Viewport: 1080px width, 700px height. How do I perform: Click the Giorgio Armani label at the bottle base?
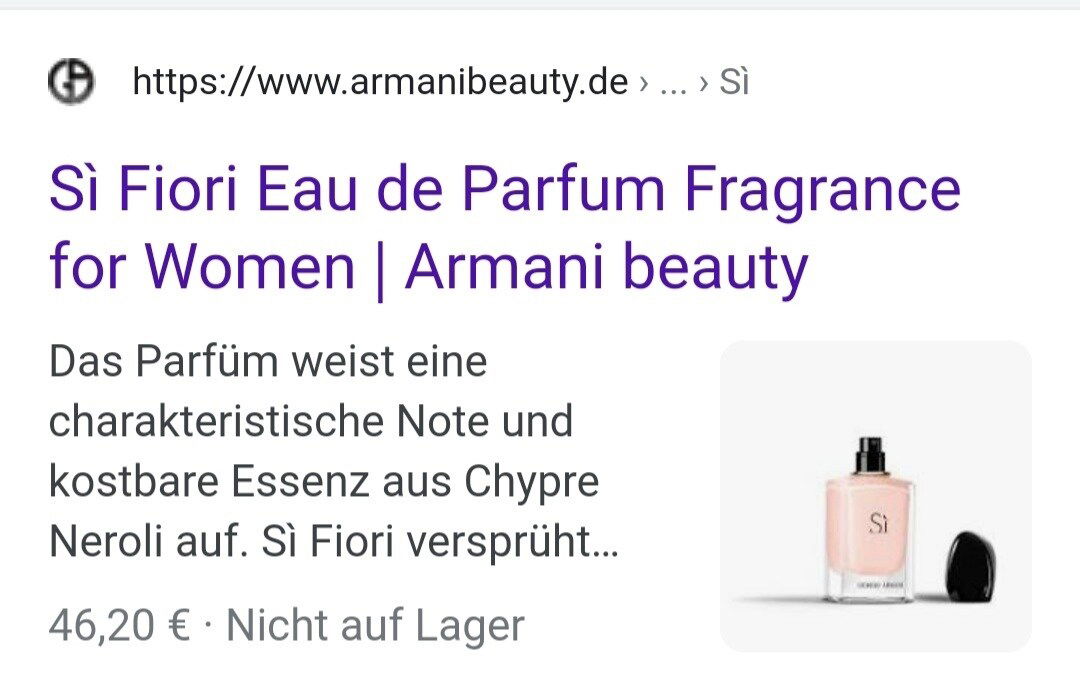click(x=879, y=585)
